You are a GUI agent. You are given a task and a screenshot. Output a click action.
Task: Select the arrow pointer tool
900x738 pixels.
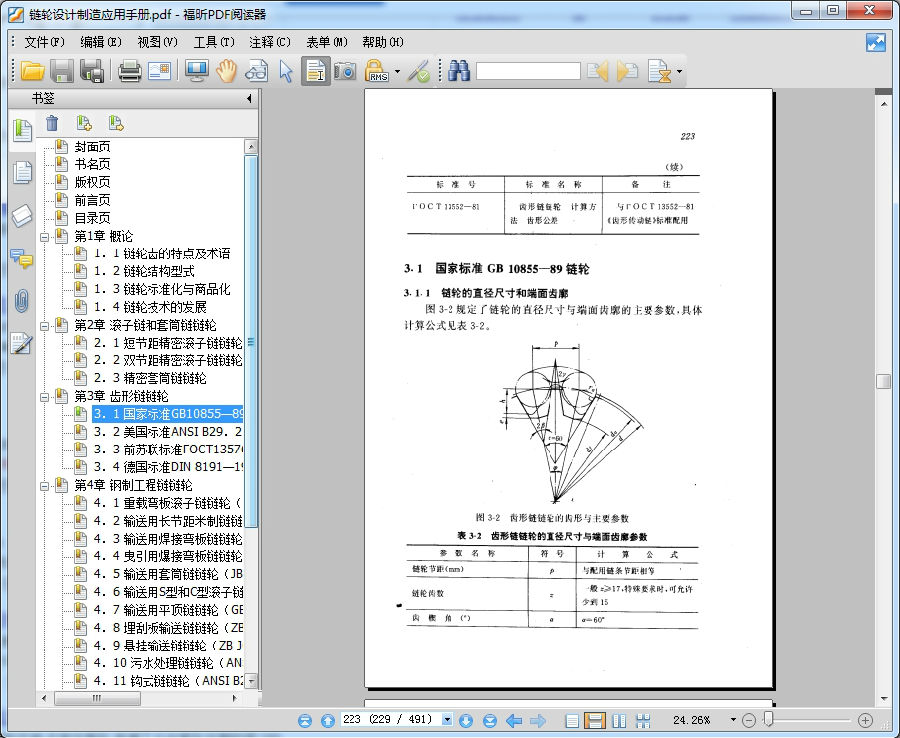(285, 71)
